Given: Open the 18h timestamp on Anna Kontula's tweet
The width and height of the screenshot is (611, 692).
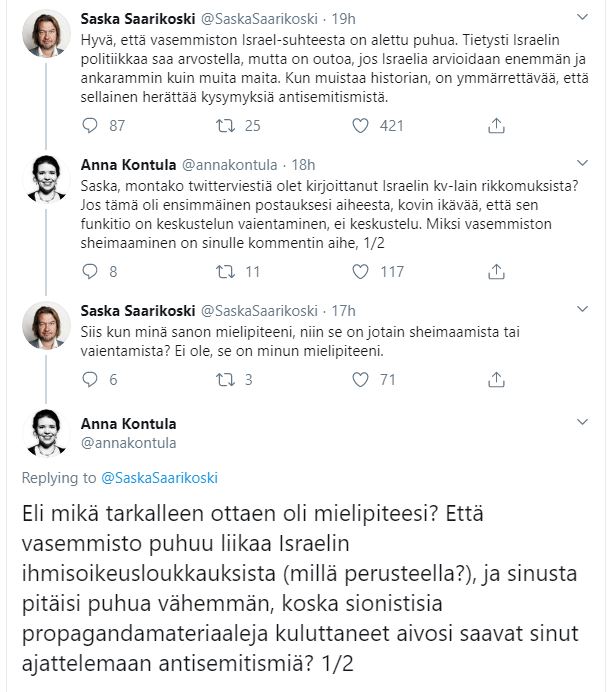Looking at the screenshot, I should pos(303,165).
